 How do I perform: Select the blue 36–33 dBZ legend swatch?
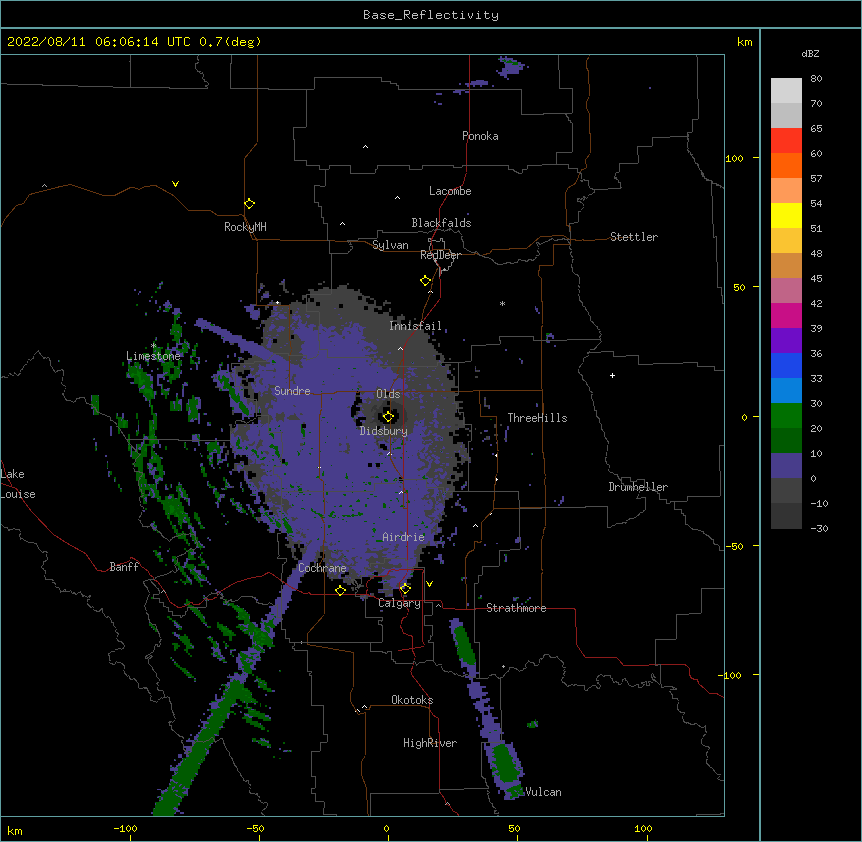(x=786, y=365)
